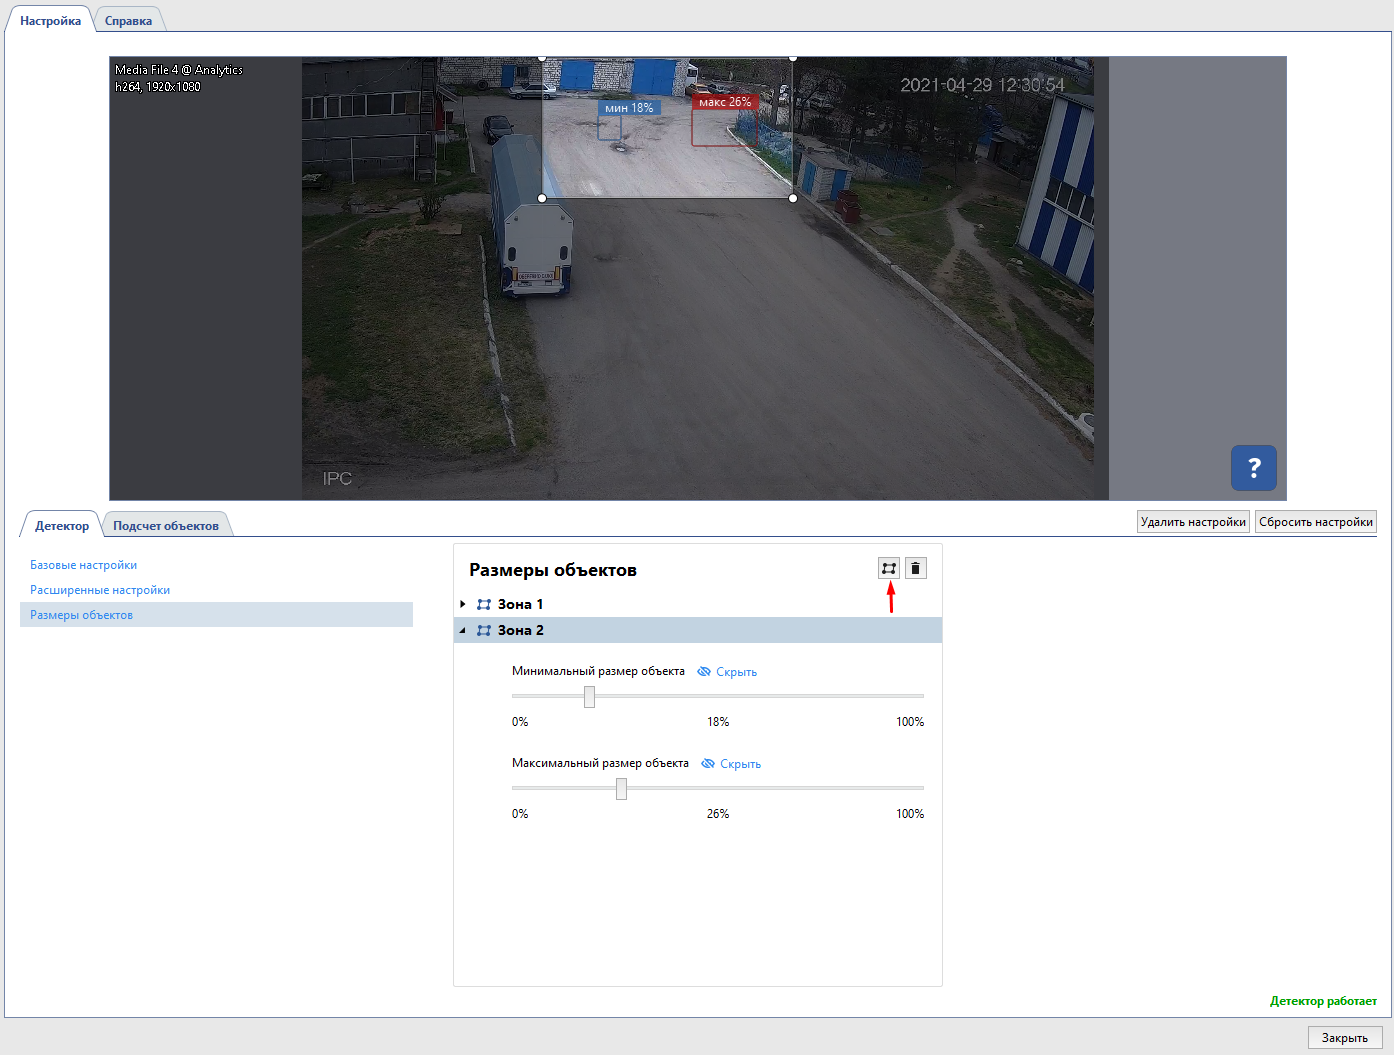Open Расширенные настройки section
1394x1055 pixels.
(x=100, y=590)
